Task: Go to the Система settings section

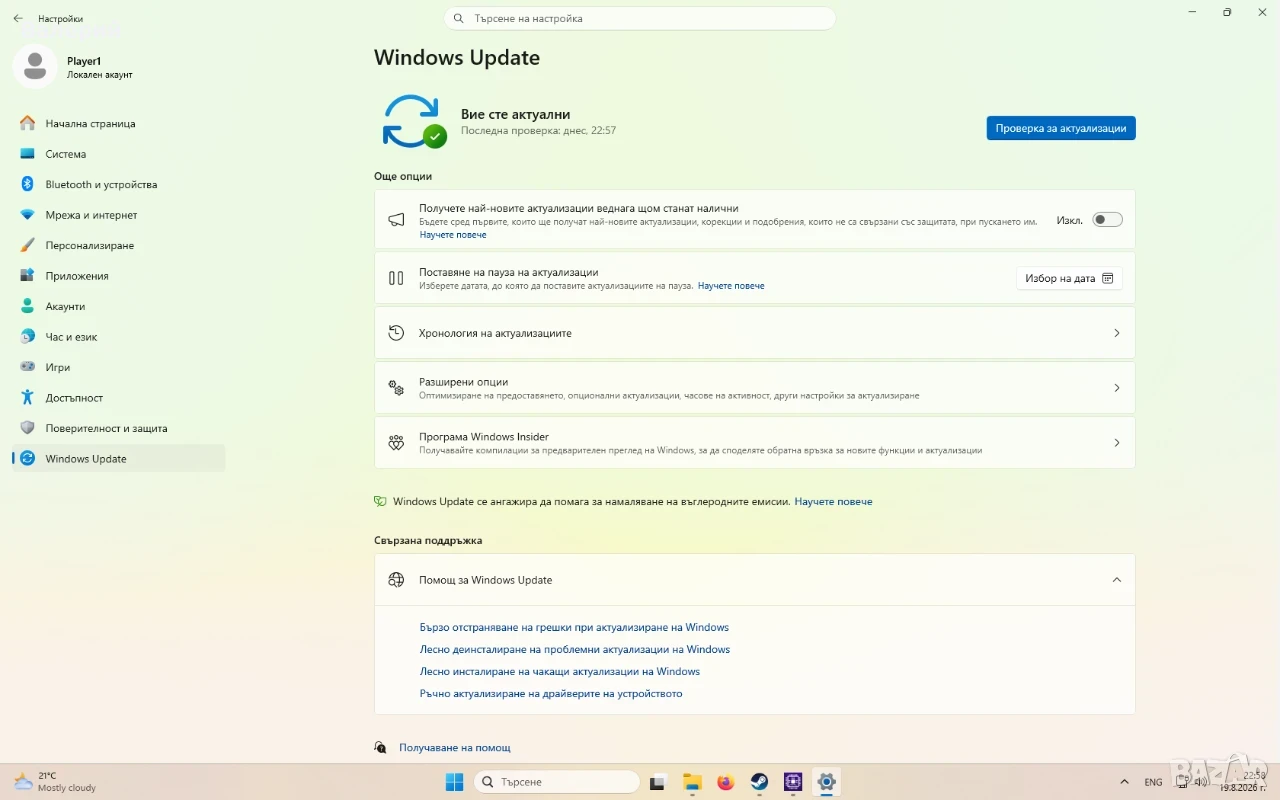Action: [119, 154]
